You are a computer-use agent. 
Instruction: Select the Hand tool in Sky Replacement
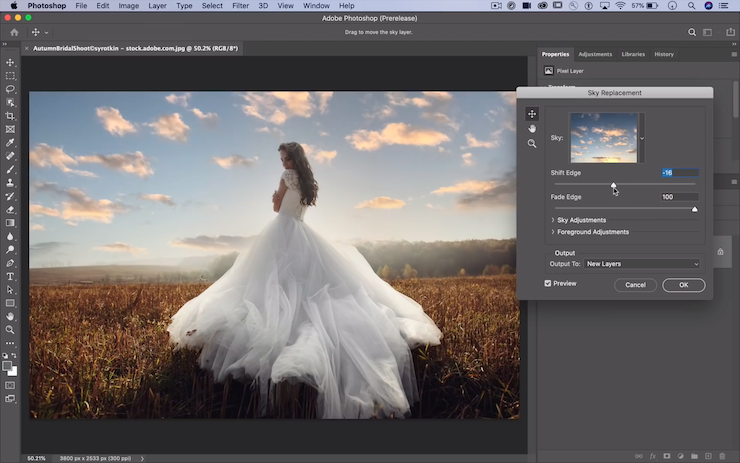click(532, 128)
